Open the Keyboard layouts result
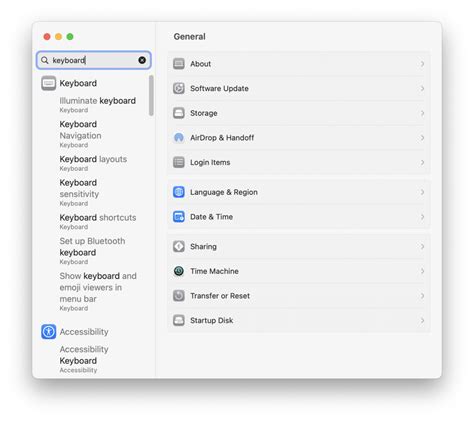474x421 pixels. coord(93,163)
